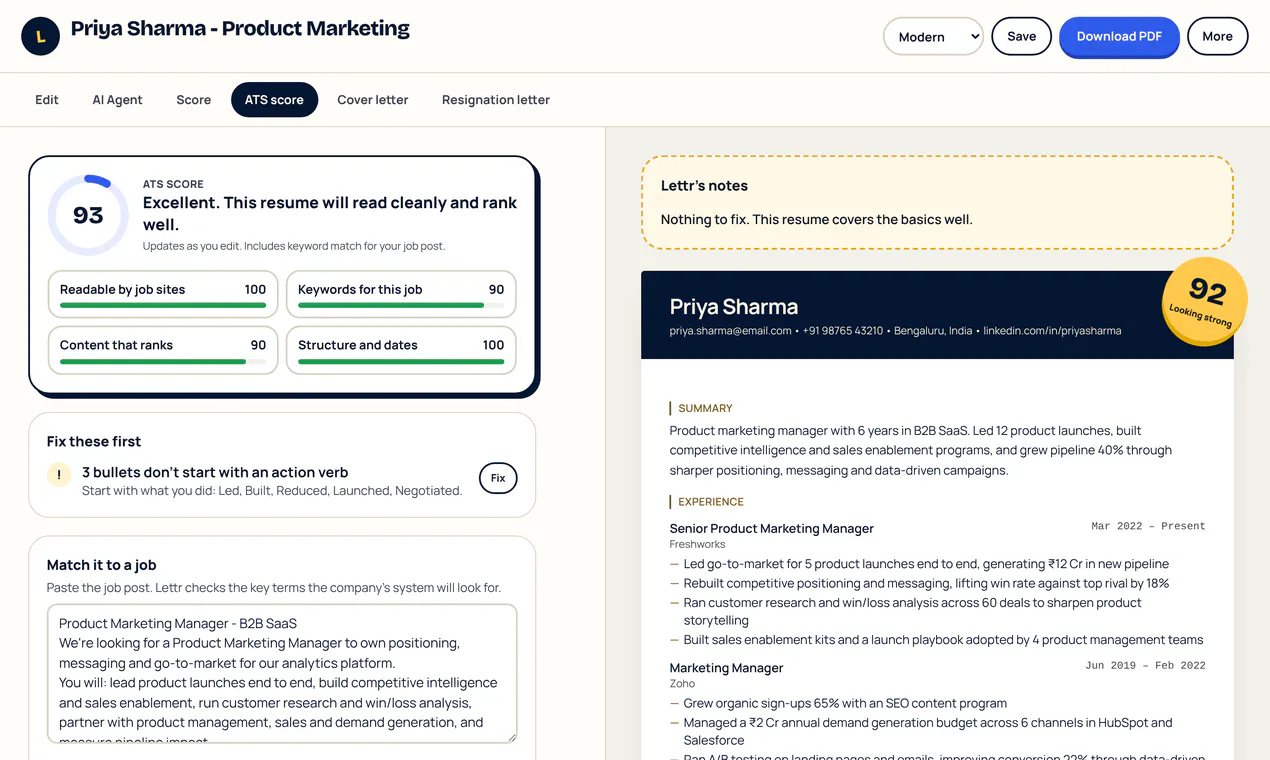Click the yellow 92 Looking strong badge
The image size is (1270, 760).
1204,302
